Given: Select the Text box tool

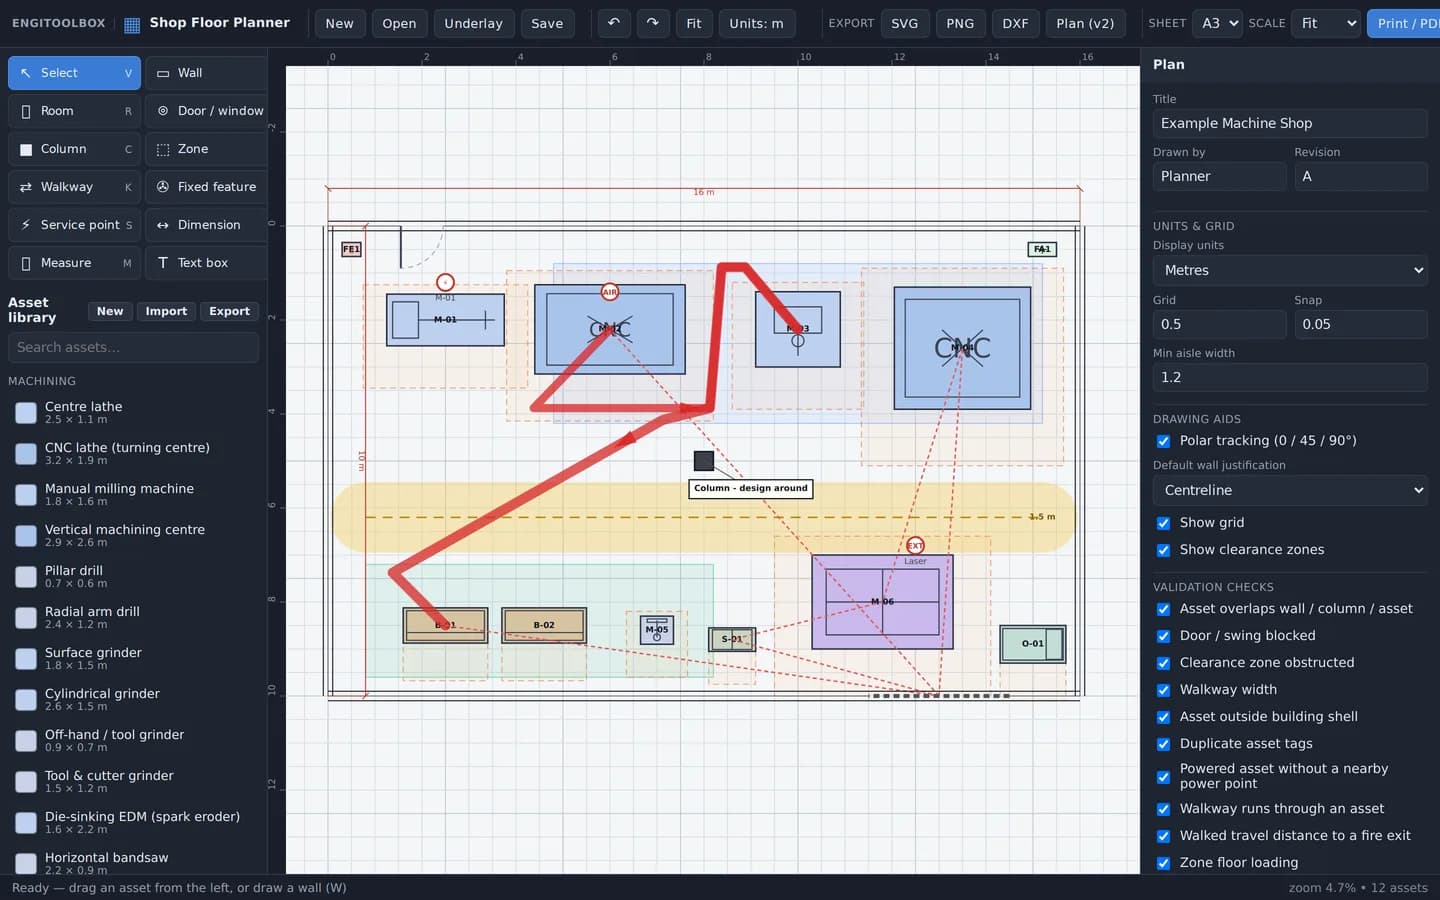Looking at the screenshot, I should point(206,263).
